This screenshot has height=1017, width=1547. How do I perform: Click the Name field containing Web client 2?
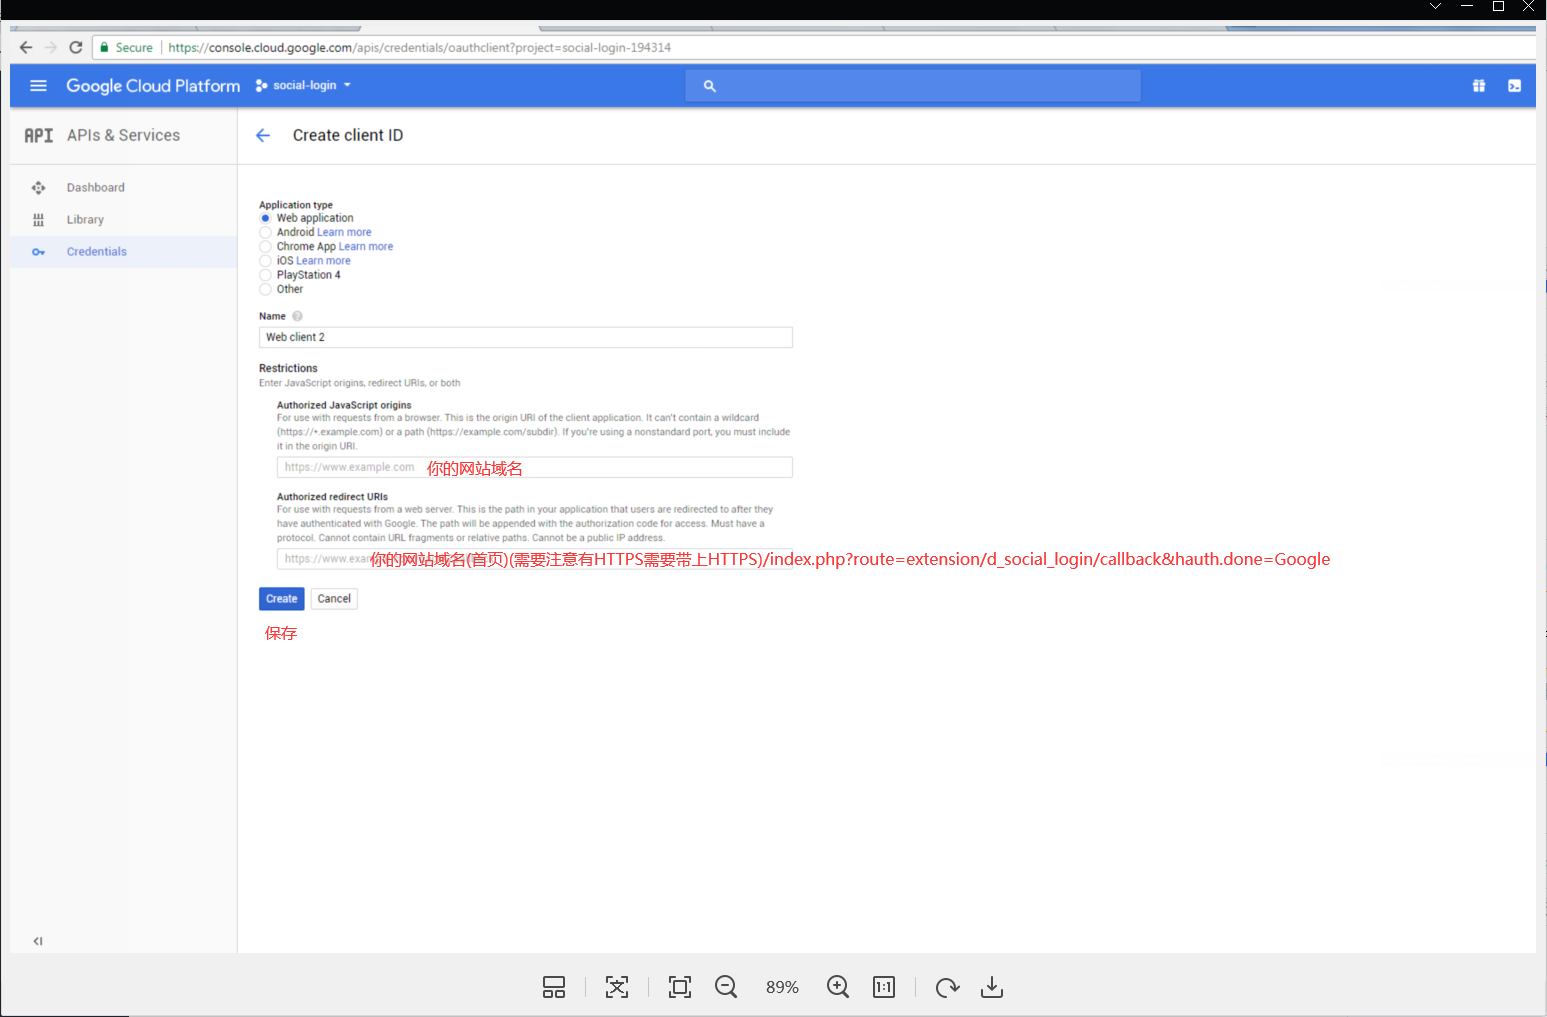click(x=526, y=337)
